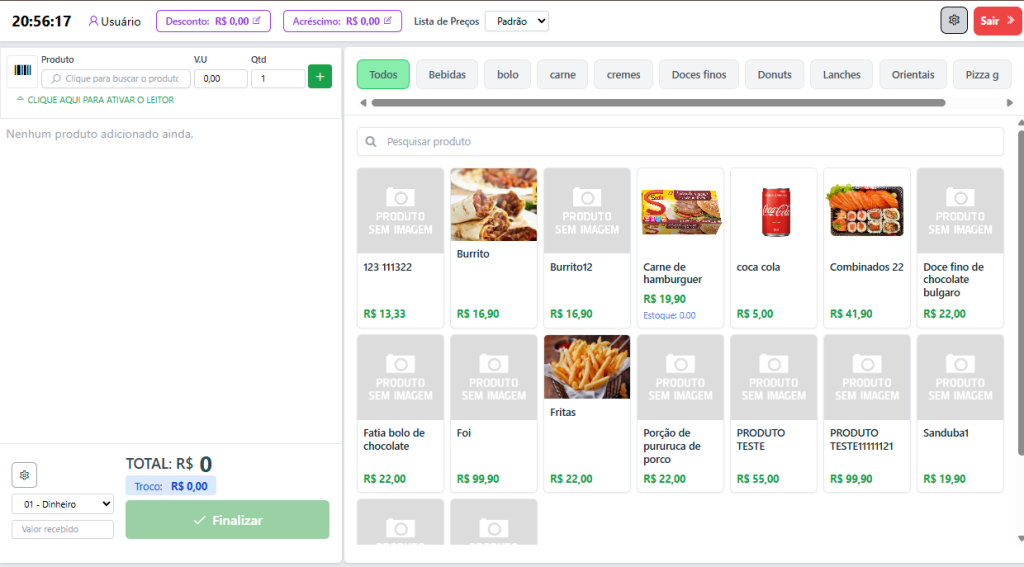The width and height of the screenshot is (1024, 567).
Task: Select the Carne de hamburguer image
Action: (680, 211)
